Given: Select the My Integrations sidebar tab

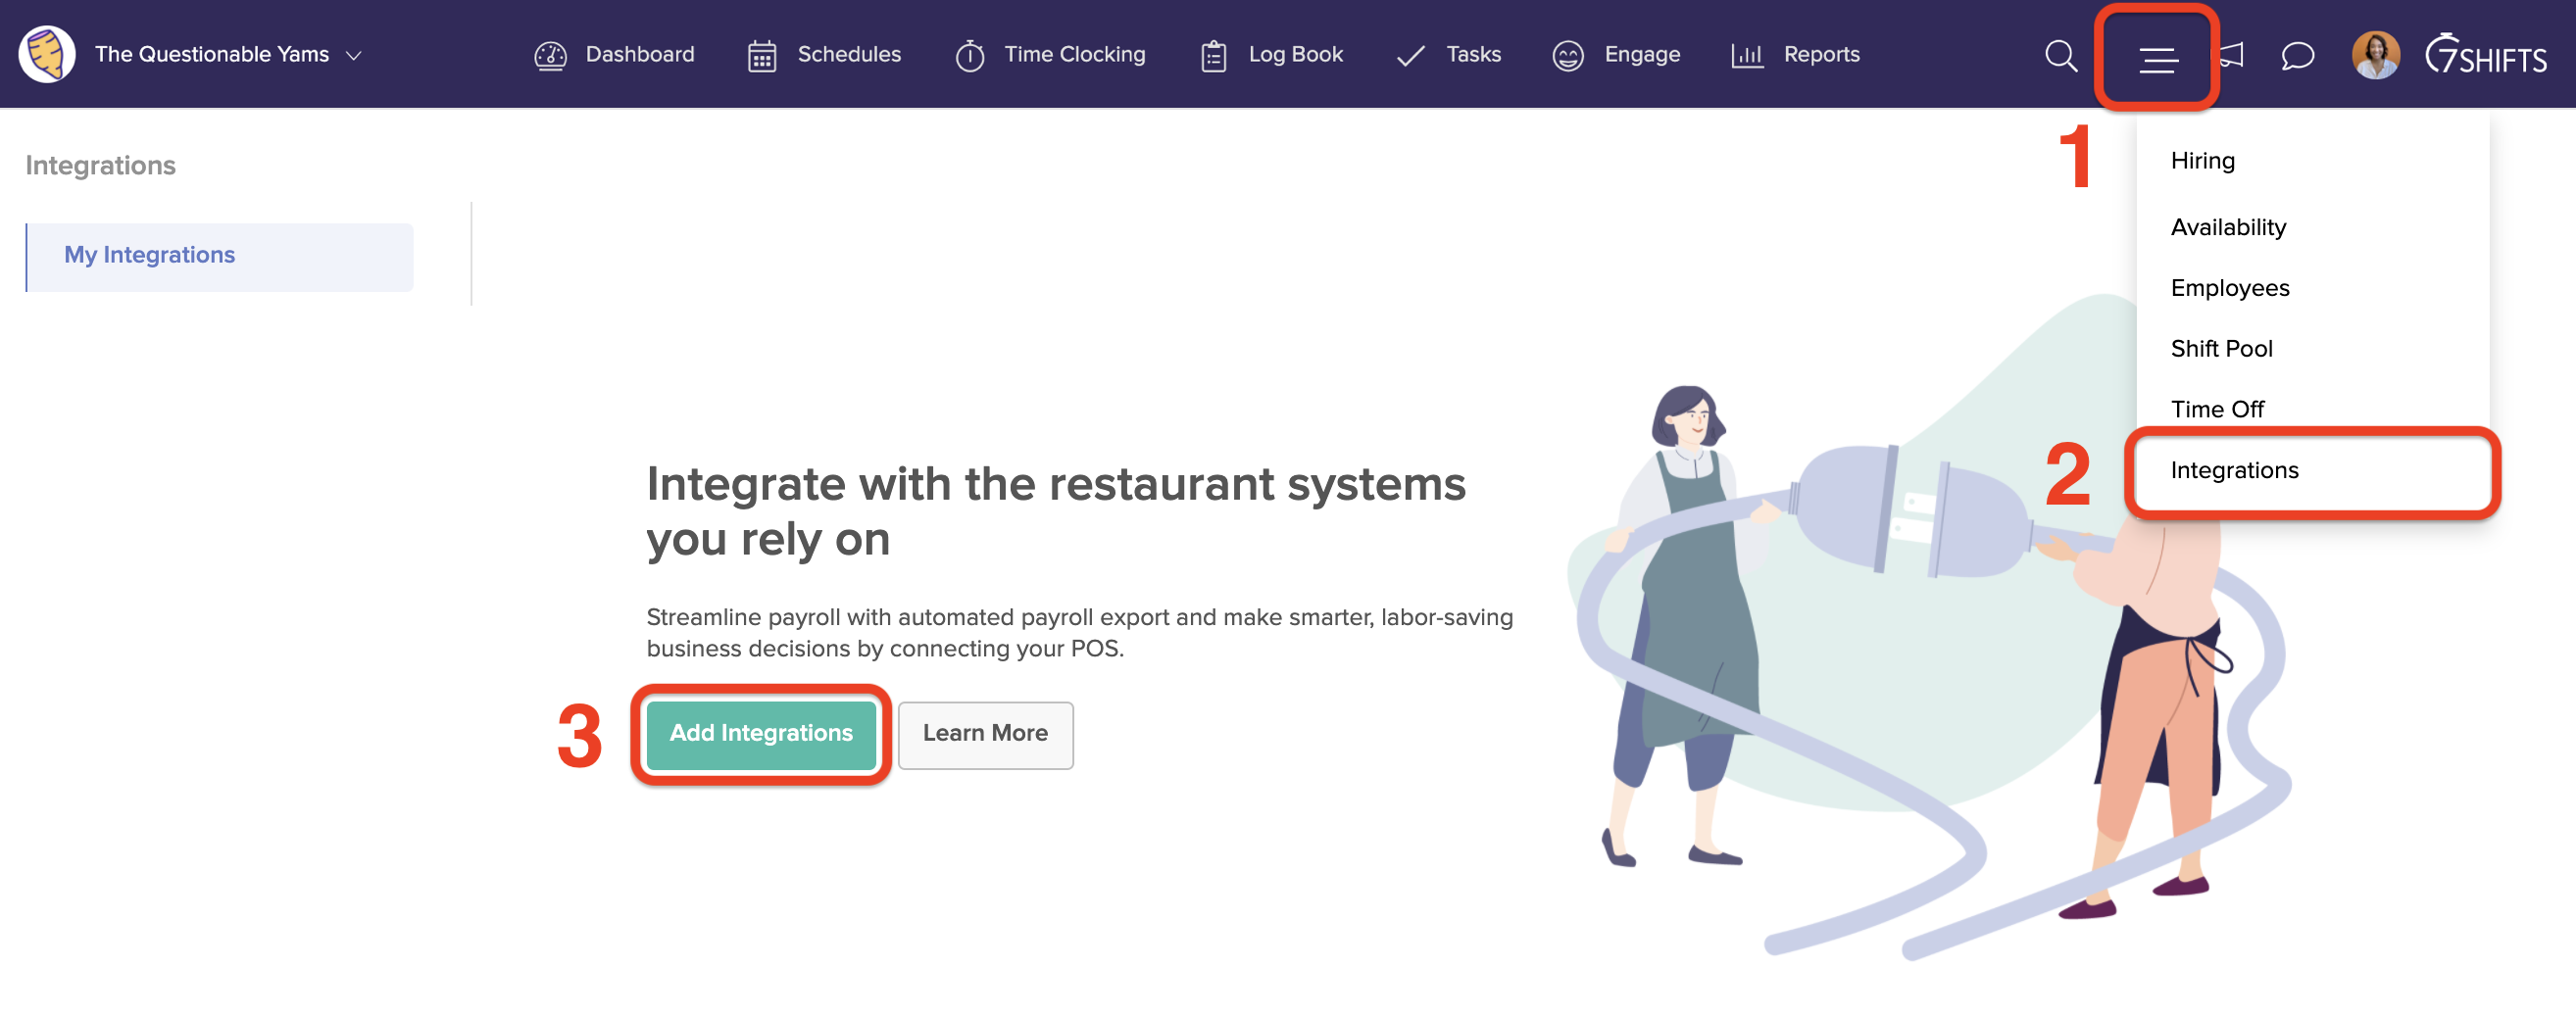Looking at the screenshot, I should 219,257.
